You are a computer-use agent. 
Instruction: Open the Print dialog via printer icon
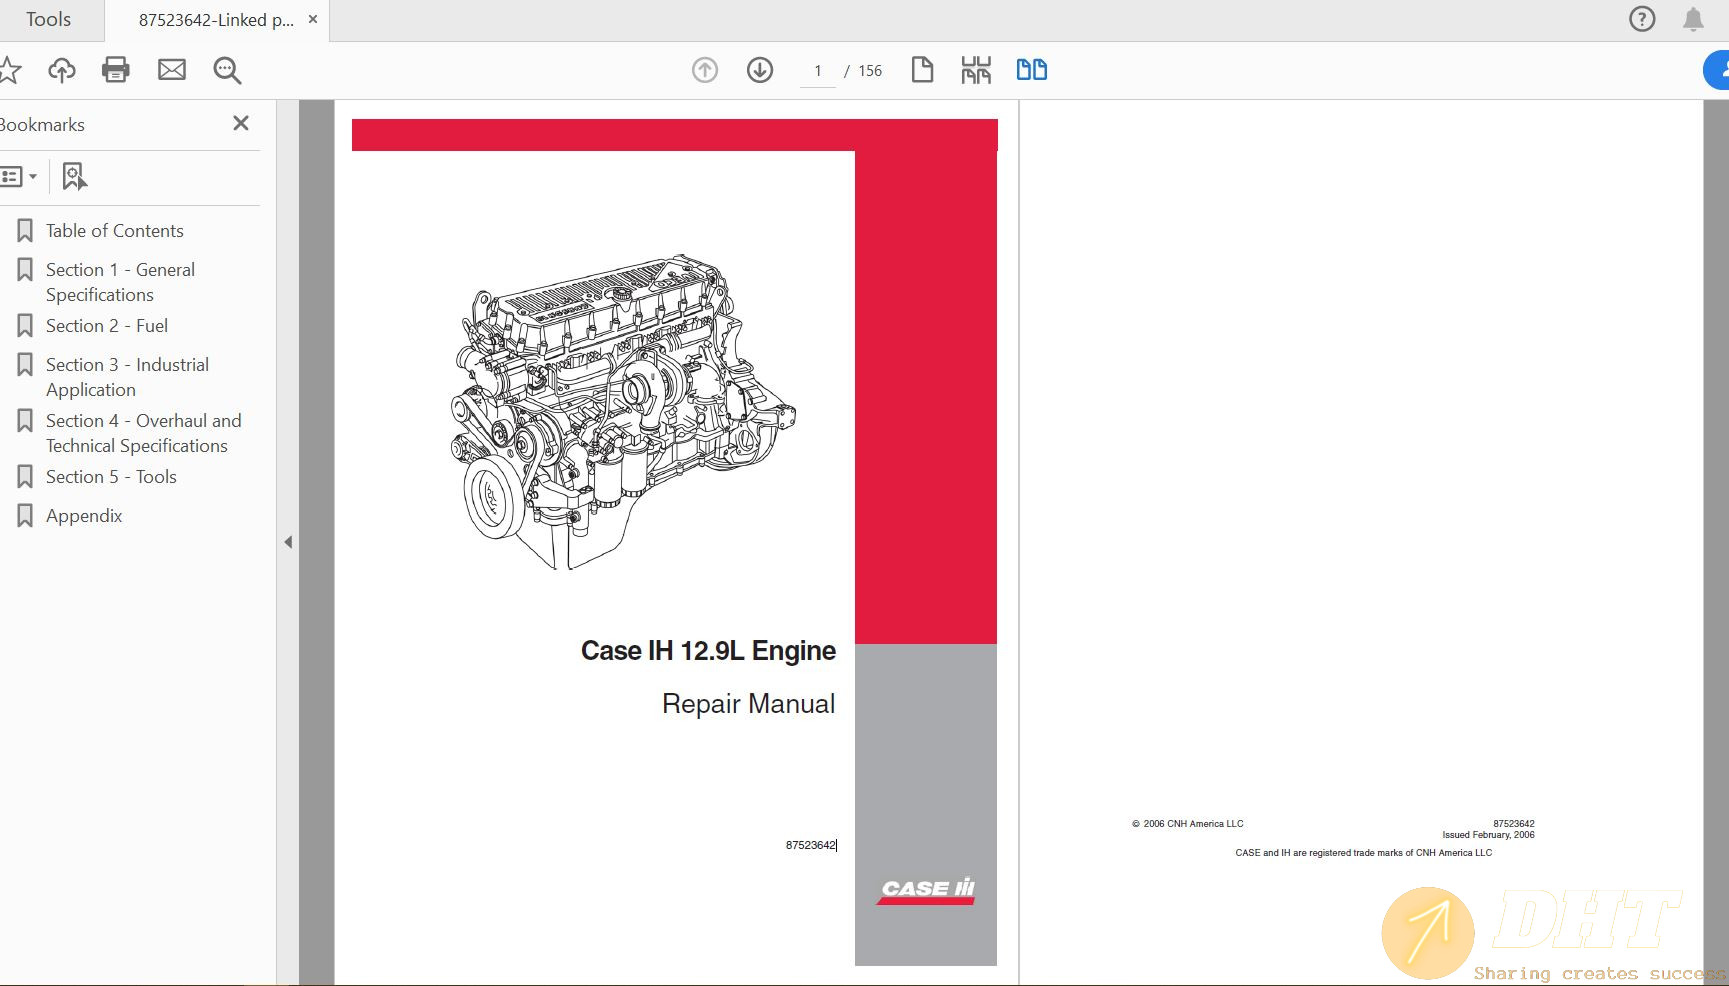(115, 70)
